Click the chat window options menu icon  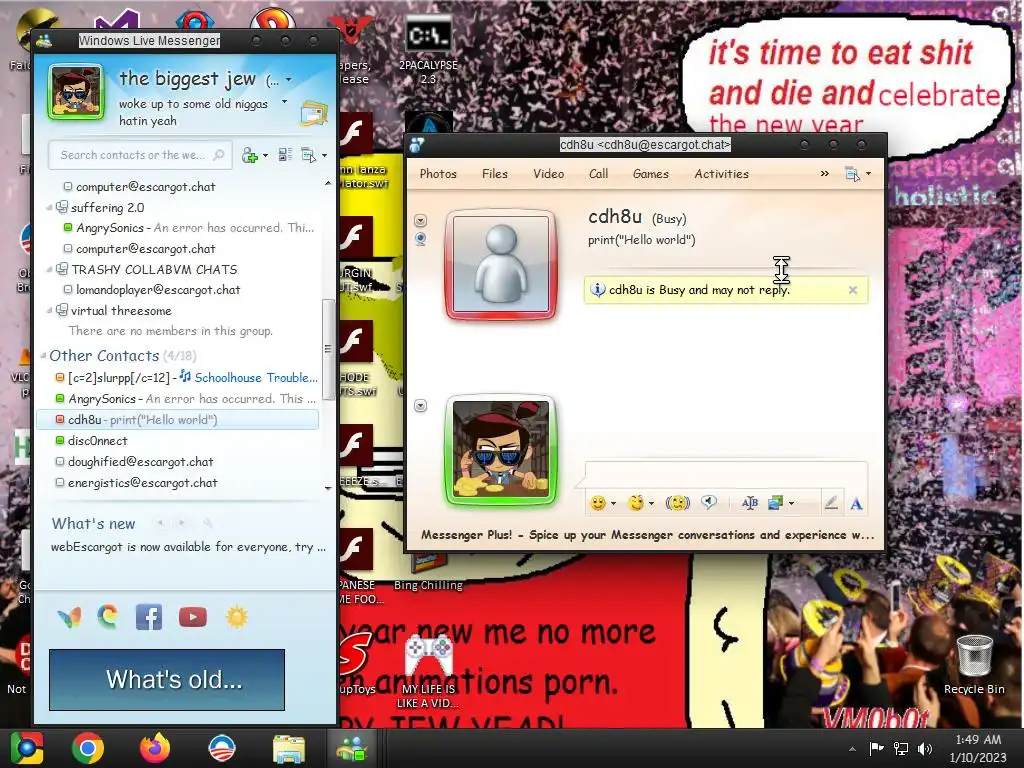[x=852, y=174]
